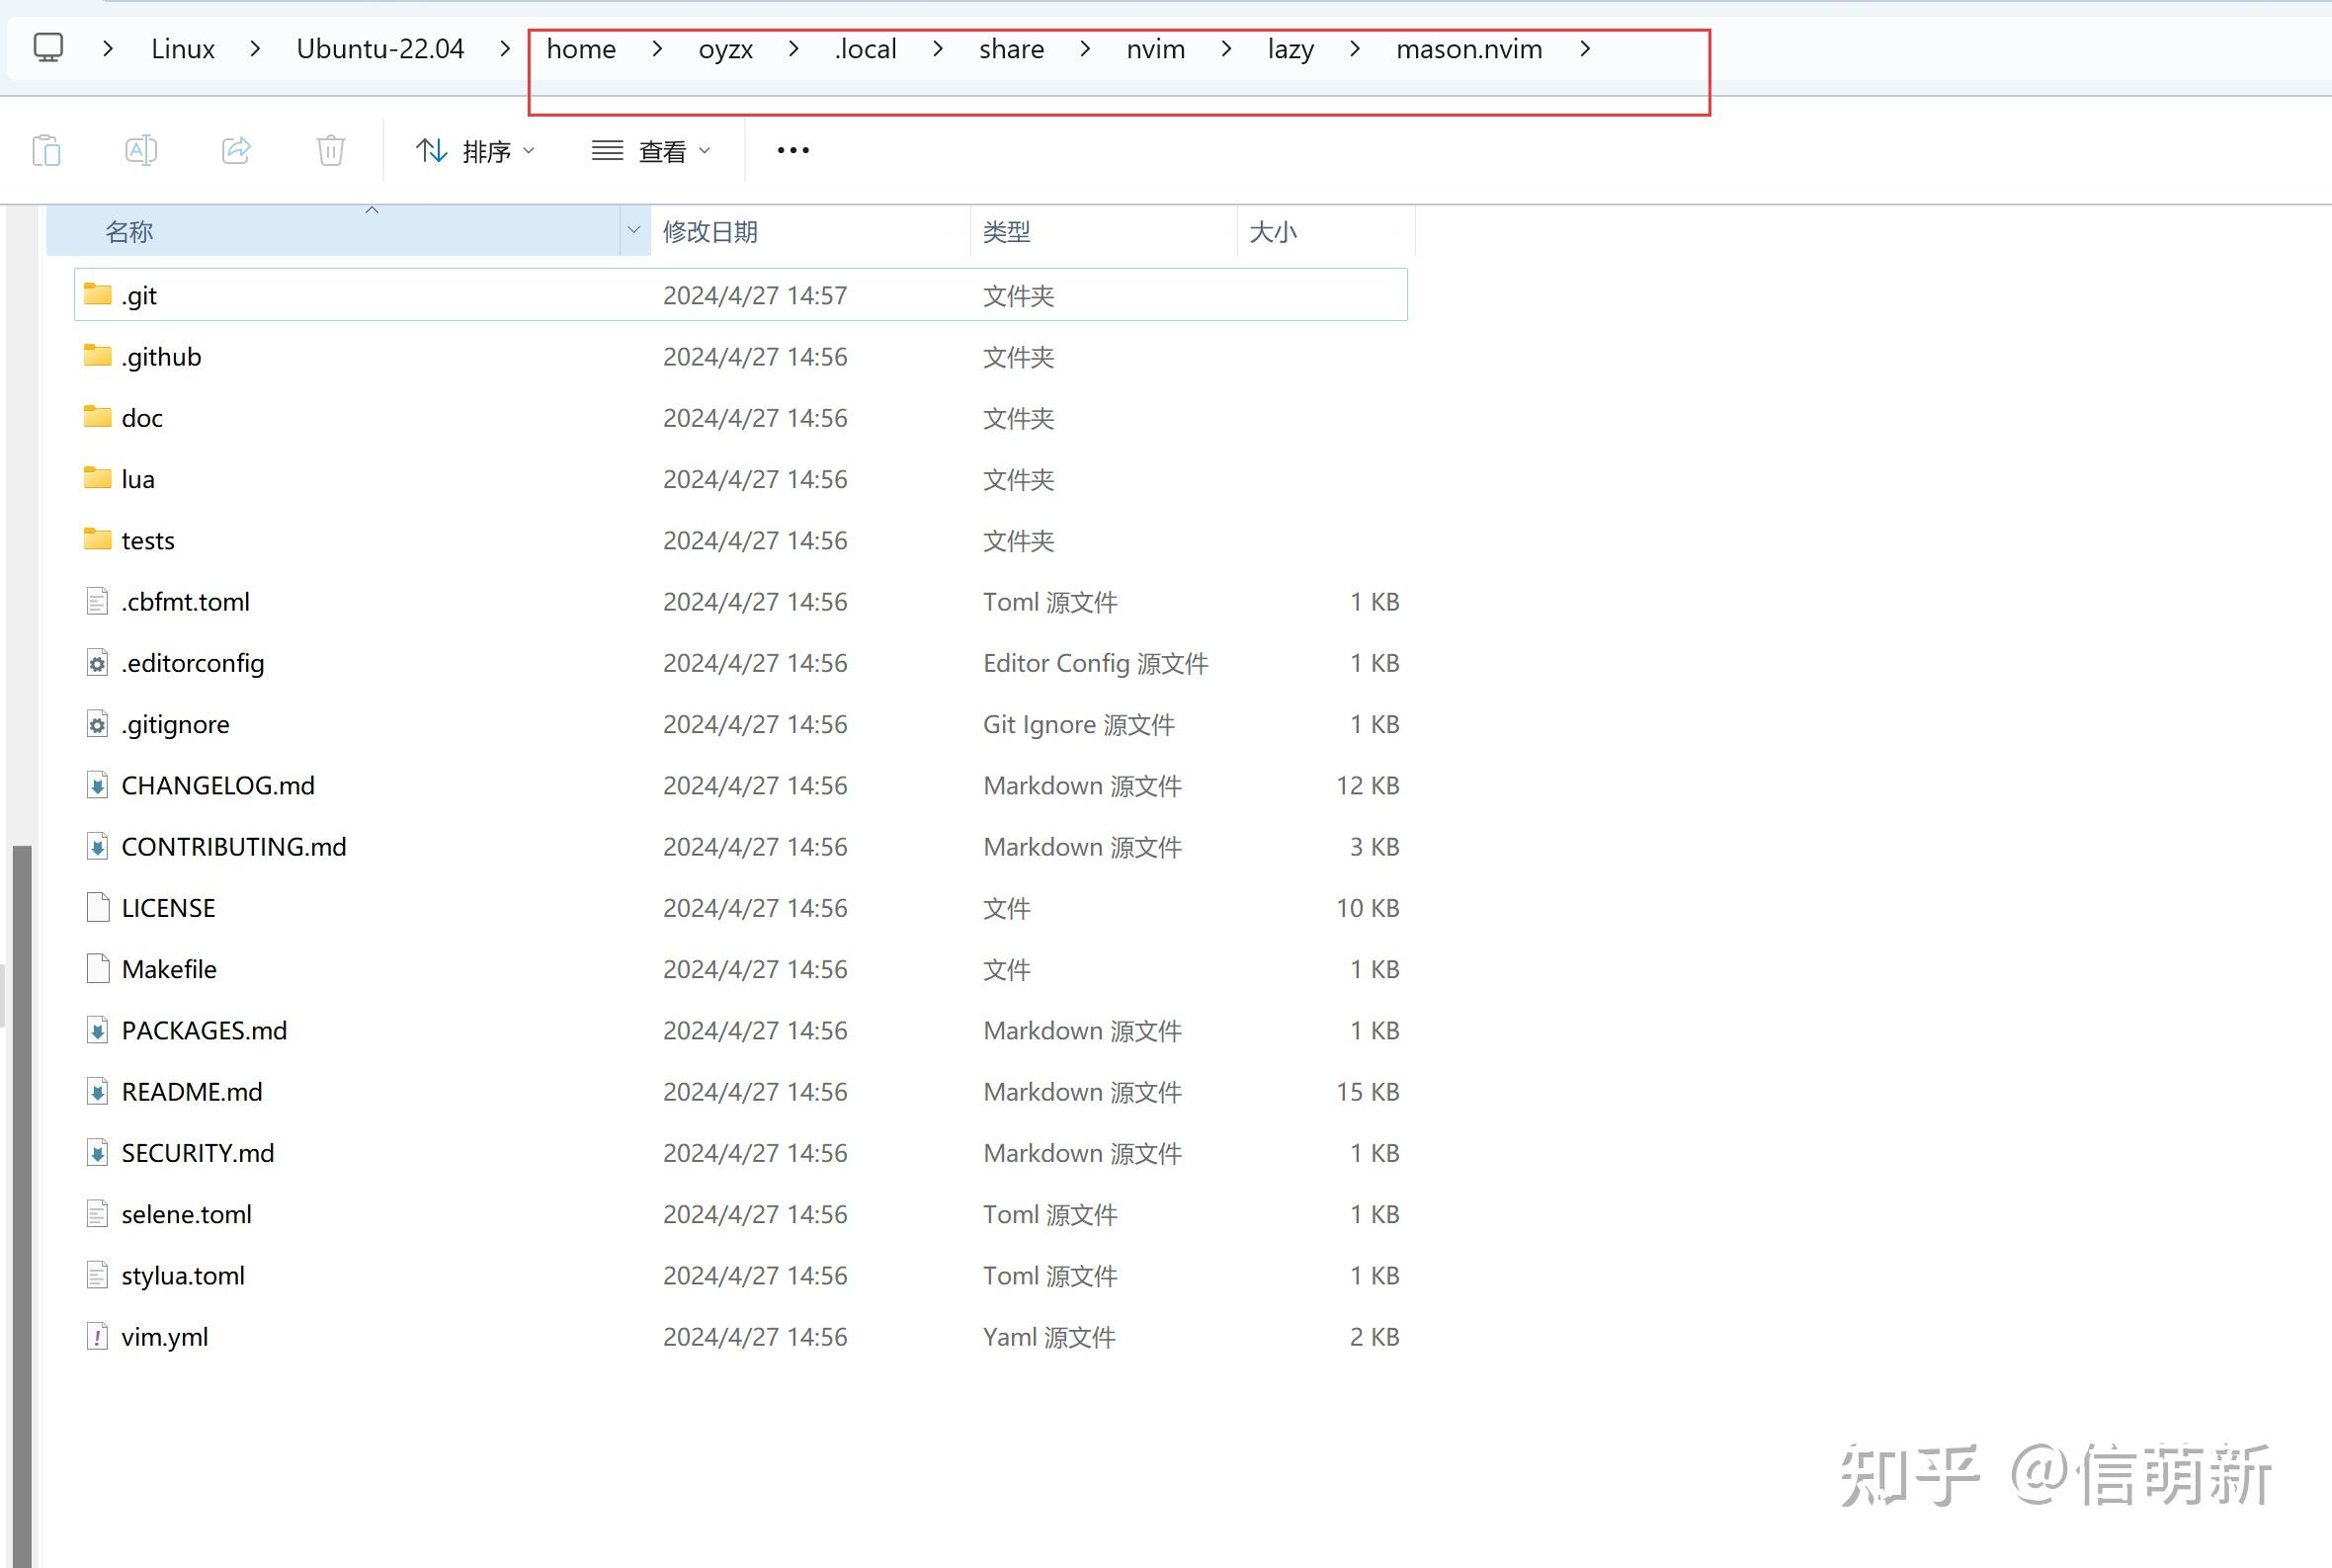Open the 名称 column filter dropdown arrow
This screenshot has height=1568, width=2332.
click(633, 231)
